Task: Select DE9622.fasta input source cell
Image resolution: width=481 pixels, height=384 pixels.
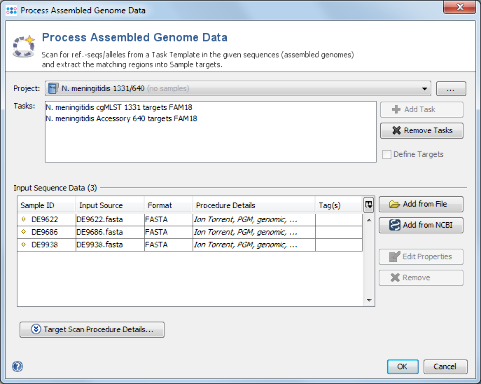Action: tap(110, 219)
